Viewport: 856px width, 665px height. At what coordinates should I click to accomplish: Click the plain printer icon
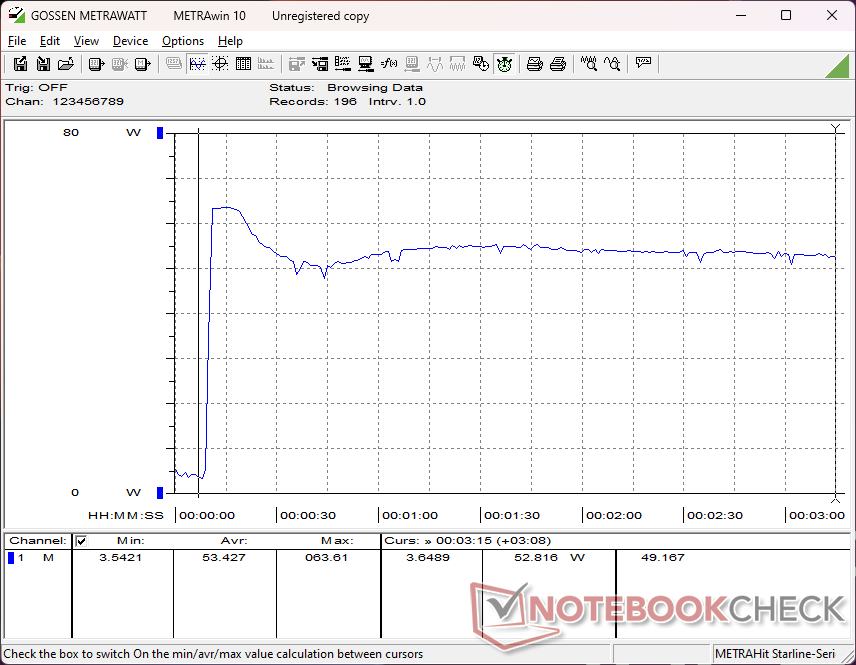pyautogui.click(x=557, y=64)
